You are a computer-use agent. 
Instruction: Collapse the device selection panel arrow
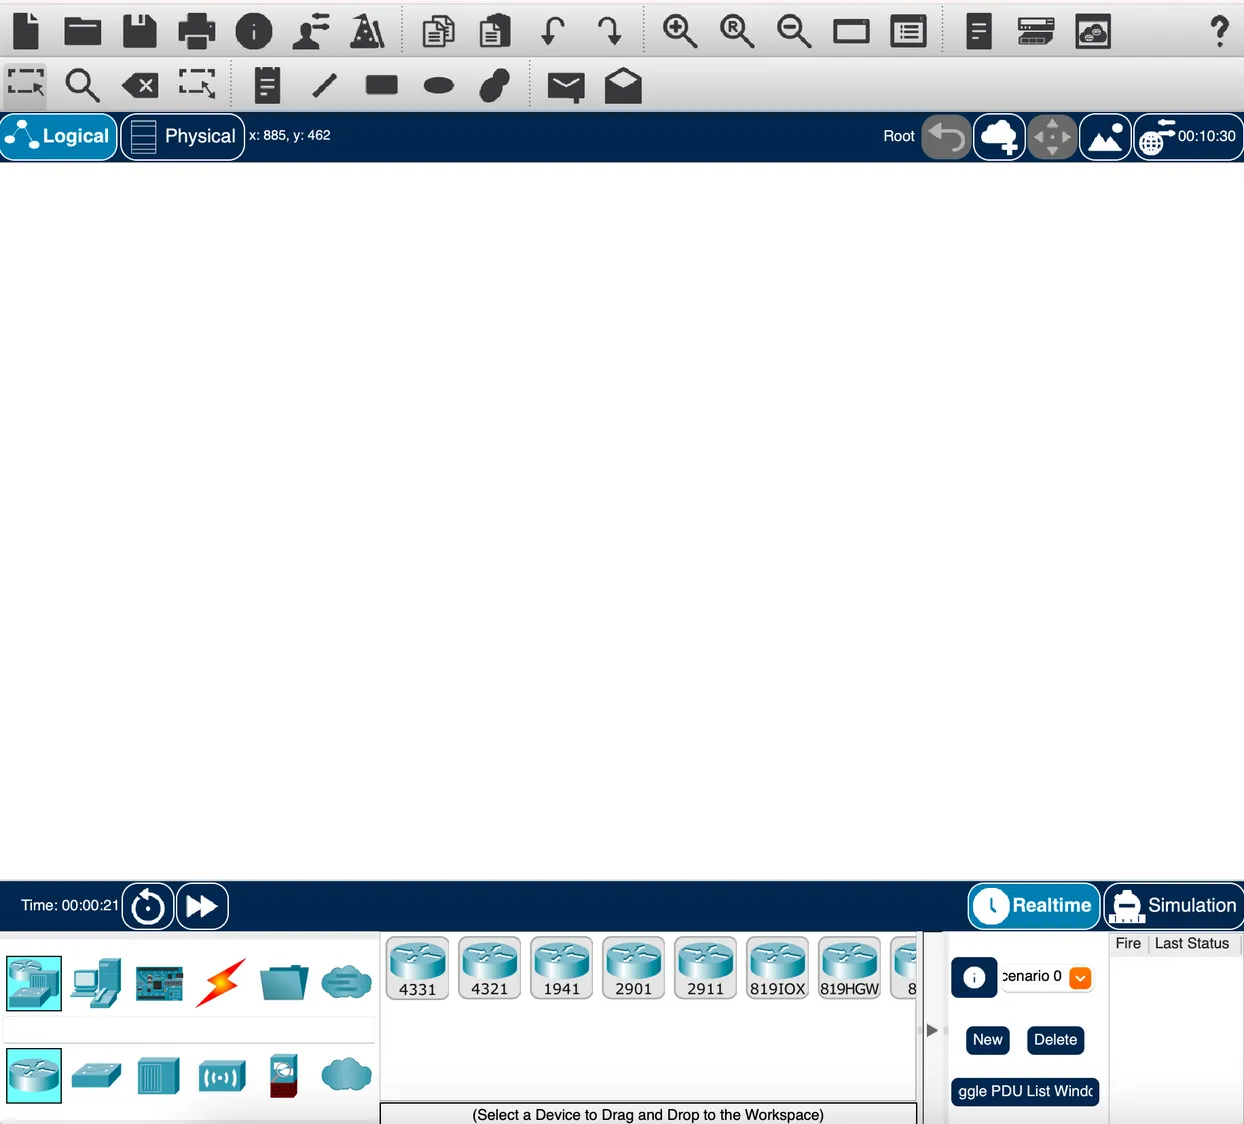pyautogui.click(x=931, y=1029)
